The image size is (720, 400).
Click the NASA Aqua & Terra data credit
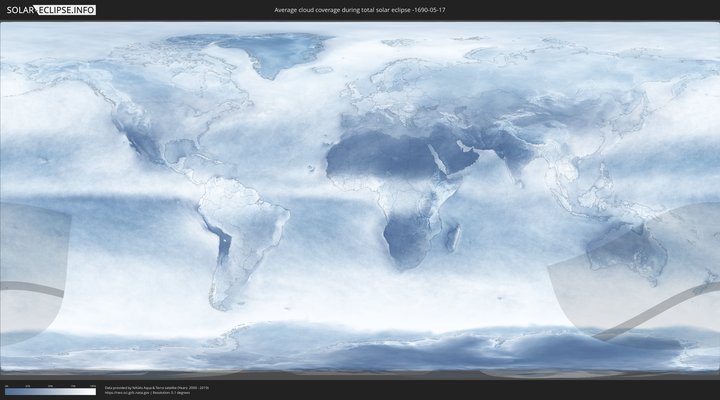(x=158, y=387)
